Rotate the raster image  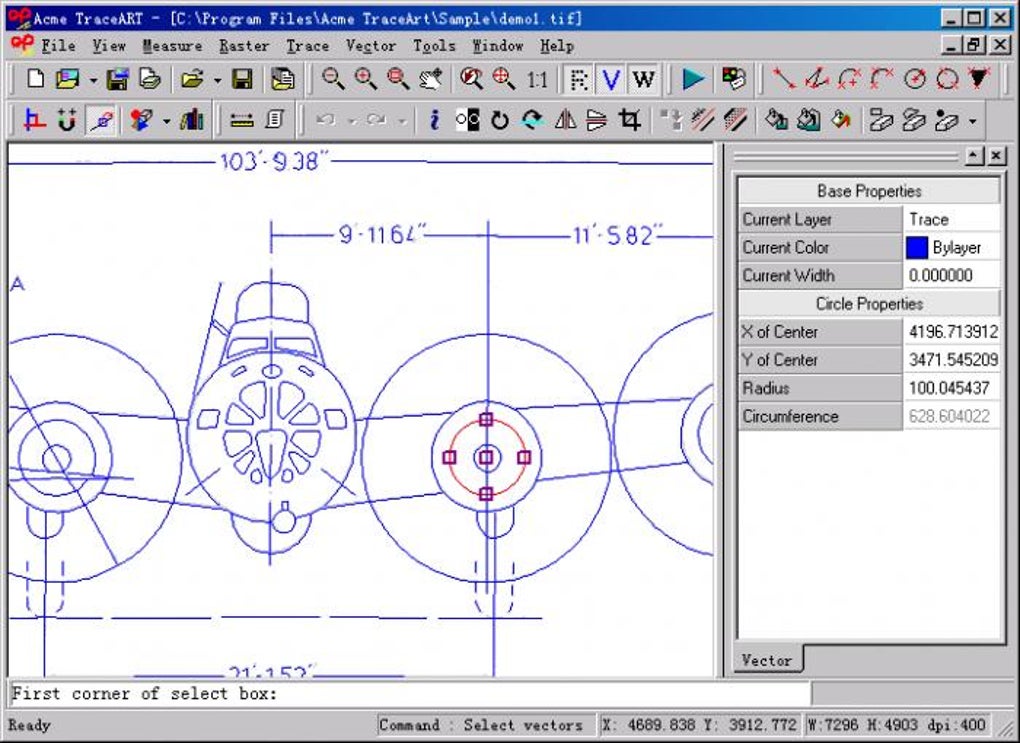(x=500, y=120)
